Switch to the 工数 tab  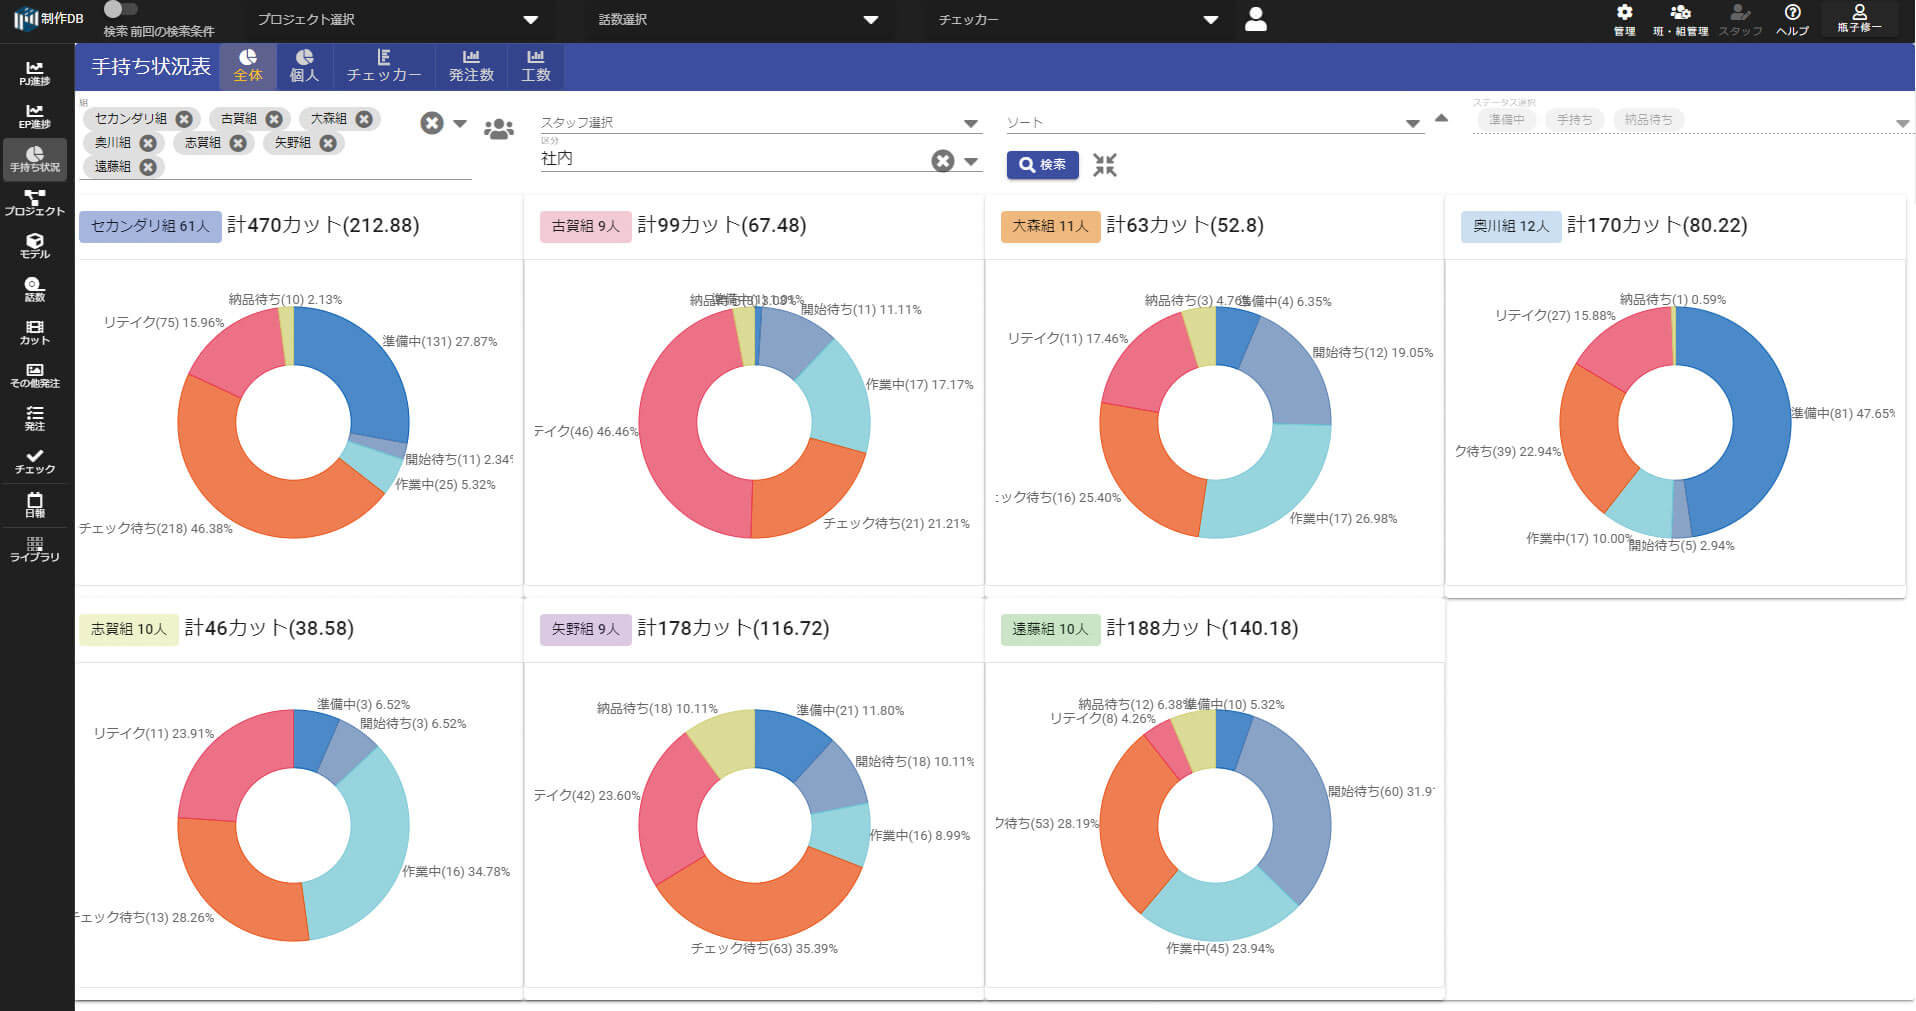click(536, 66)
